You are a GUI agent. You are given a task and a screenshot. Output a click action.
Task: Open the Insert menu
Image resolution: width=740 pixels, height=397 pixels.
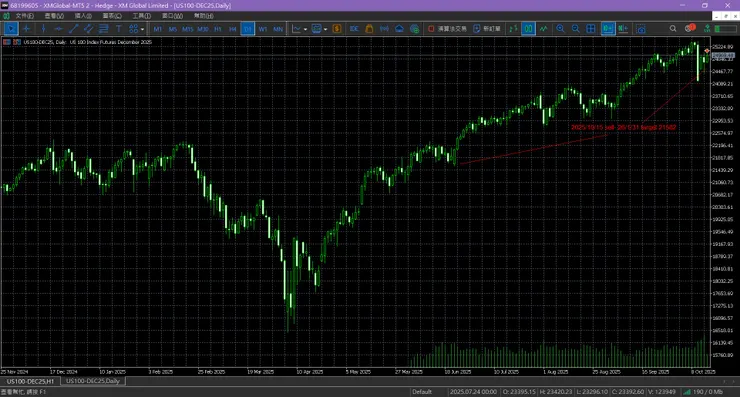[x=83, y=16]
